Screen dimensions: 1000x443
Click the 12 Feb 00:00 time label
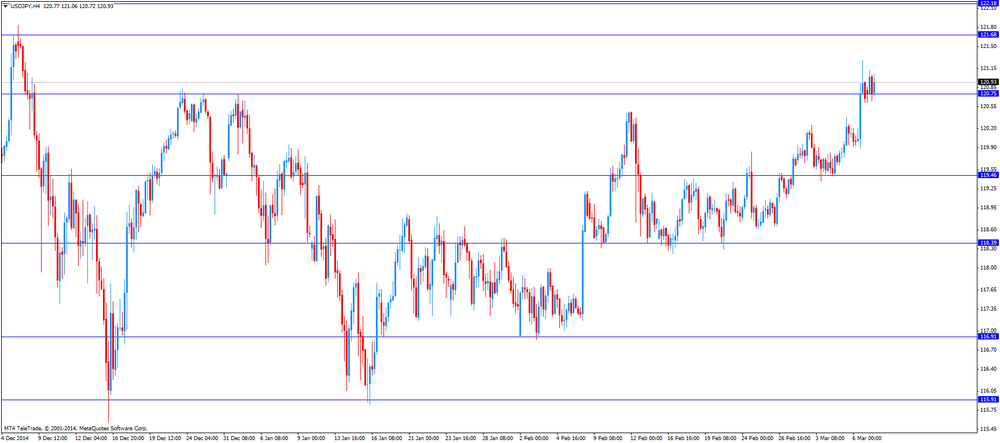point(646,439)
